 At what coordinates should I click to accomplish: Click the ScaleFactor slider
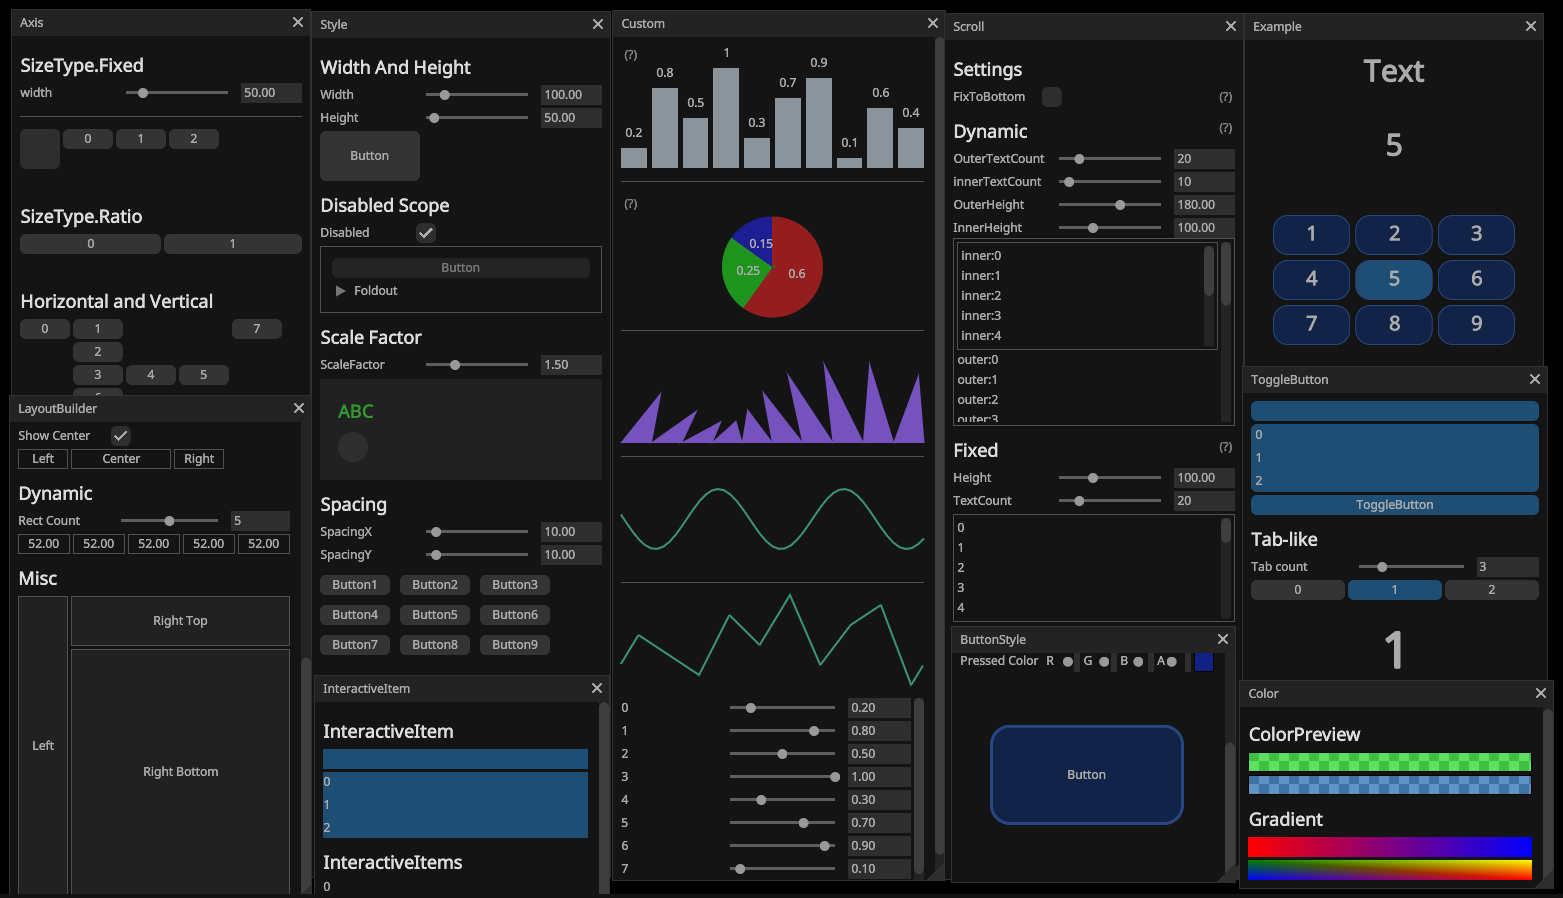coord(477,365)
